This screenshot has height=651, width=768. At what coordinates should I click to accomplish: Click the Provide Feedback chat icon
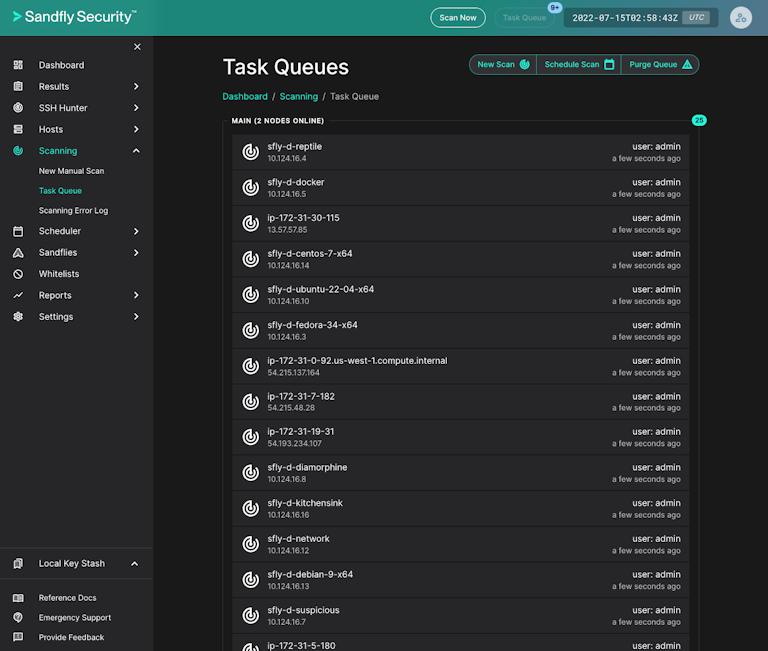click(x=18, y=637)
